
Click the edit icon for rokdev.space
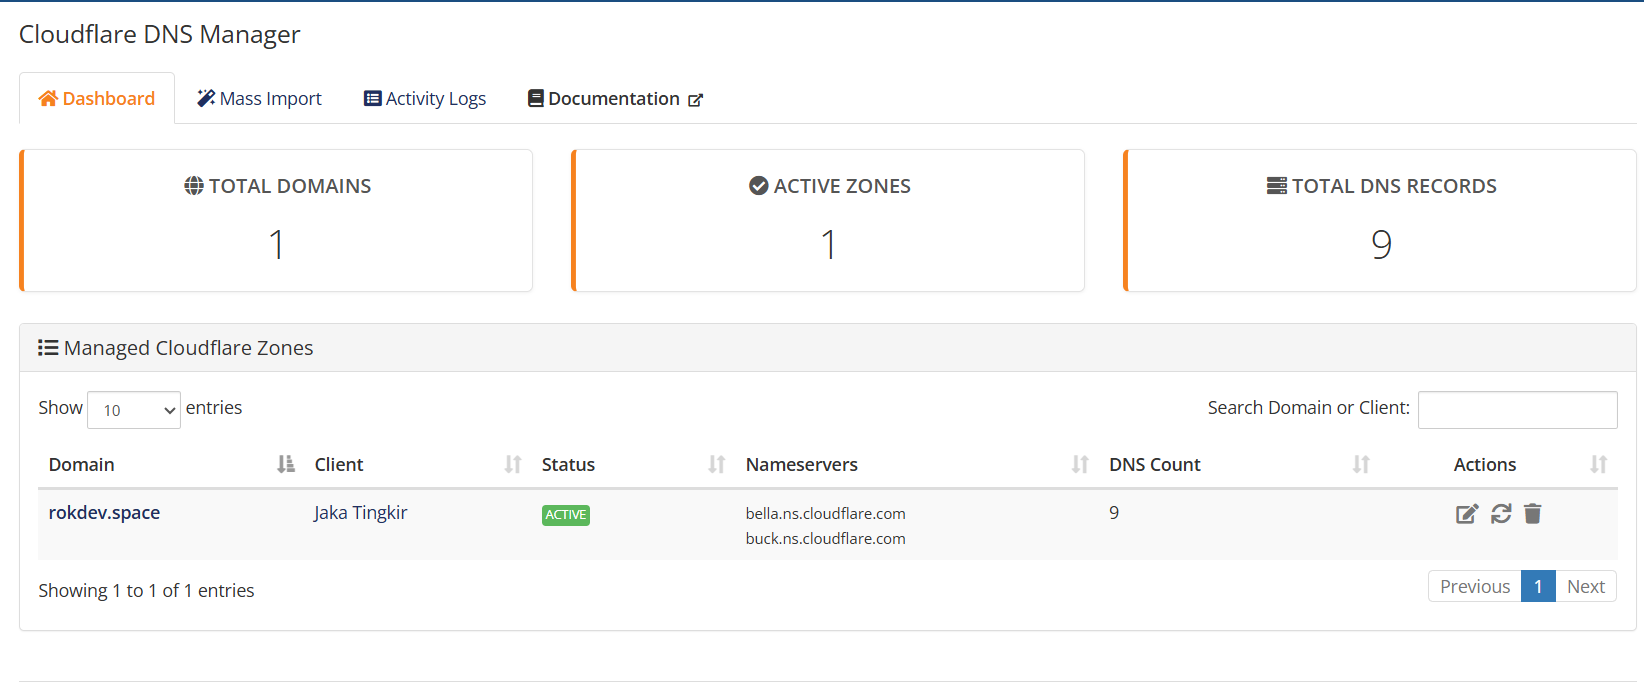1466,514
